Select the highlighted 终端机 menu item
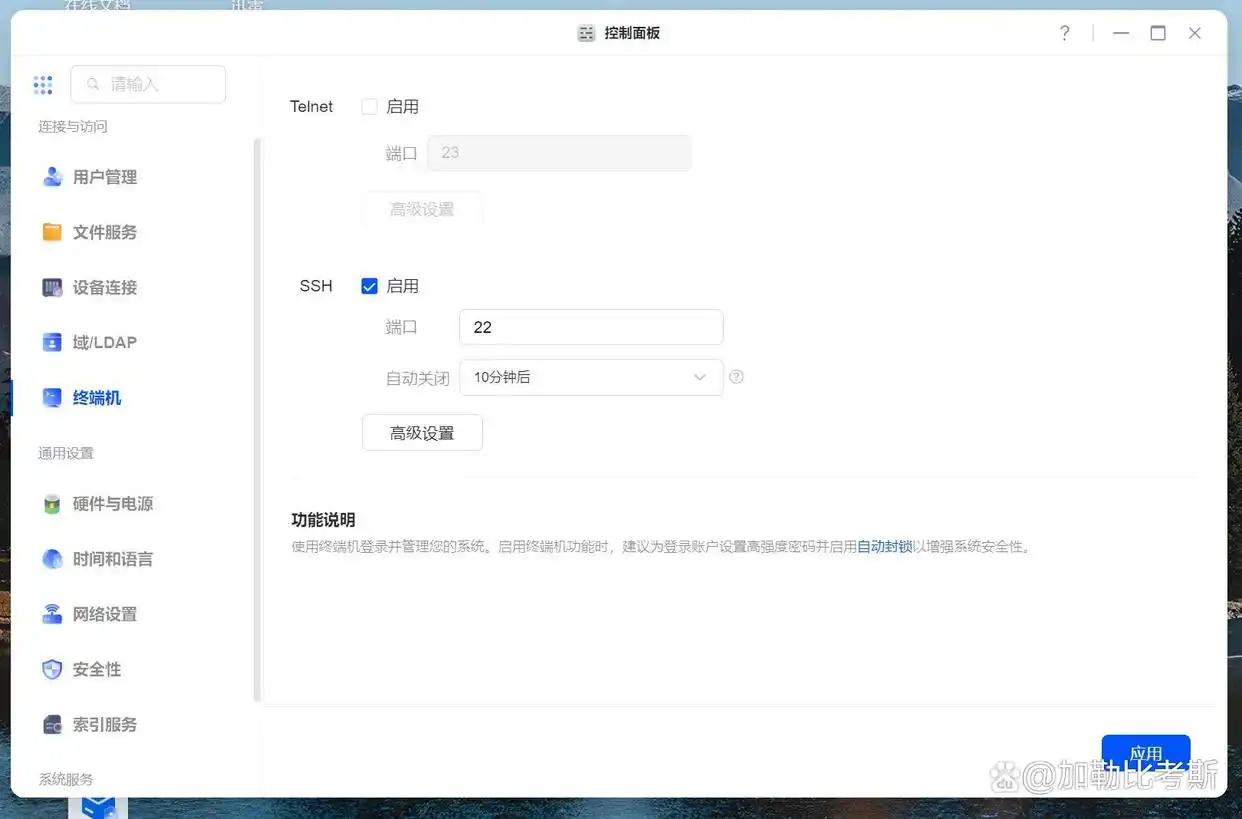The height and width of the screenshot is (819, 1242). tap(97, 397)
